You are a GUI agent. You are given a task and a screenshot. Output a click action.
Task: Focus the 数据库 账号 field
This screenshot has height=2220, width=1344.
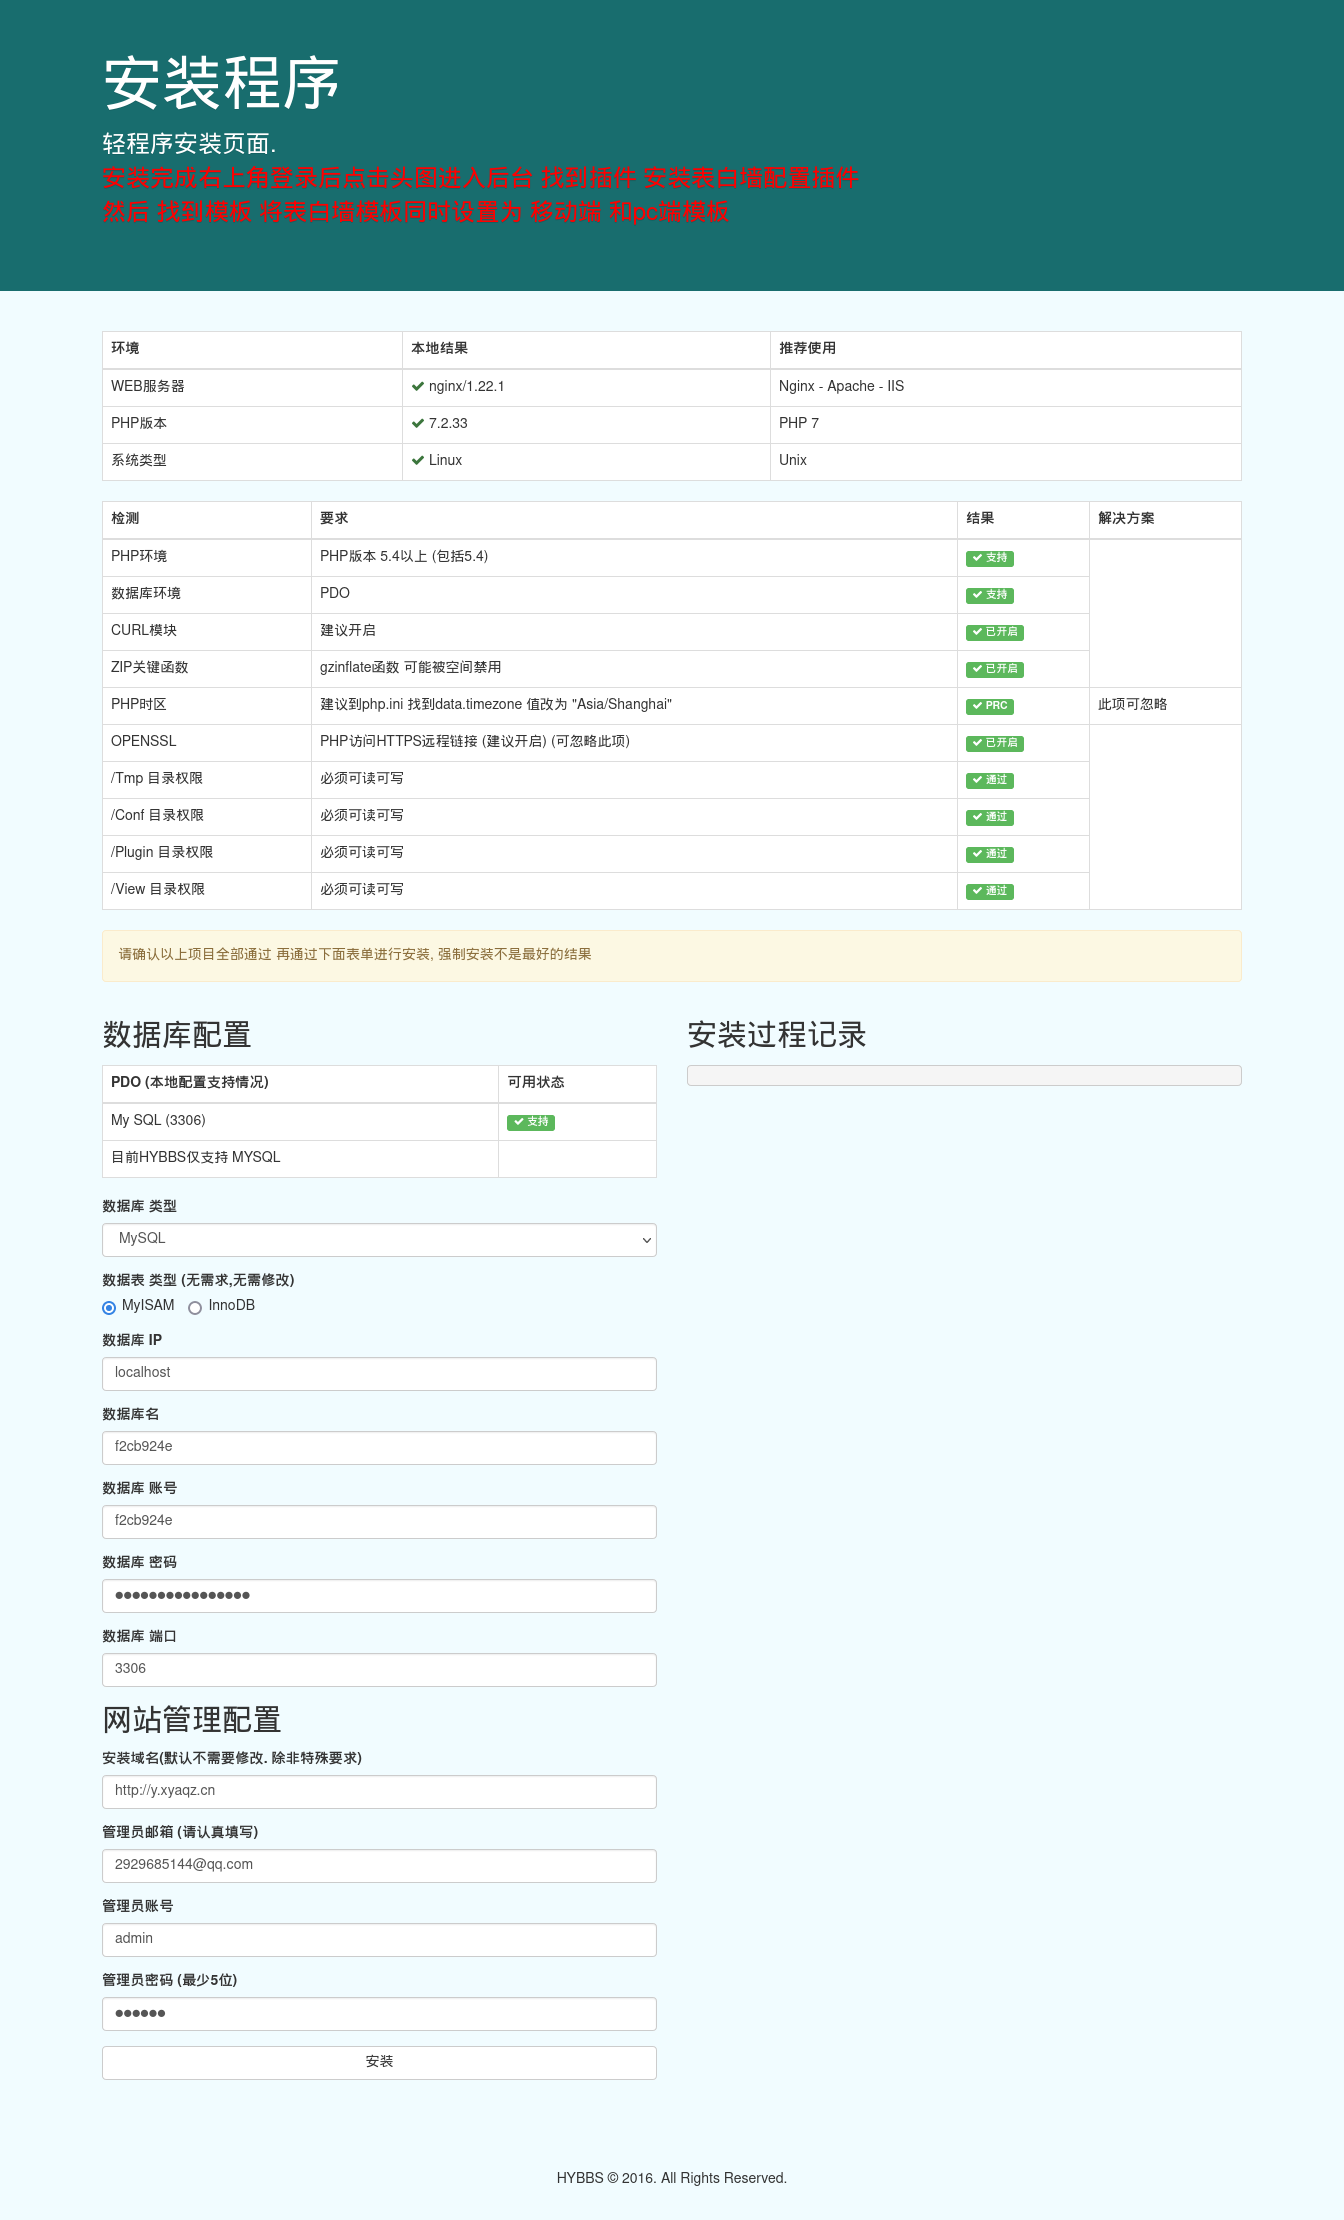(x=379, y=1522)
